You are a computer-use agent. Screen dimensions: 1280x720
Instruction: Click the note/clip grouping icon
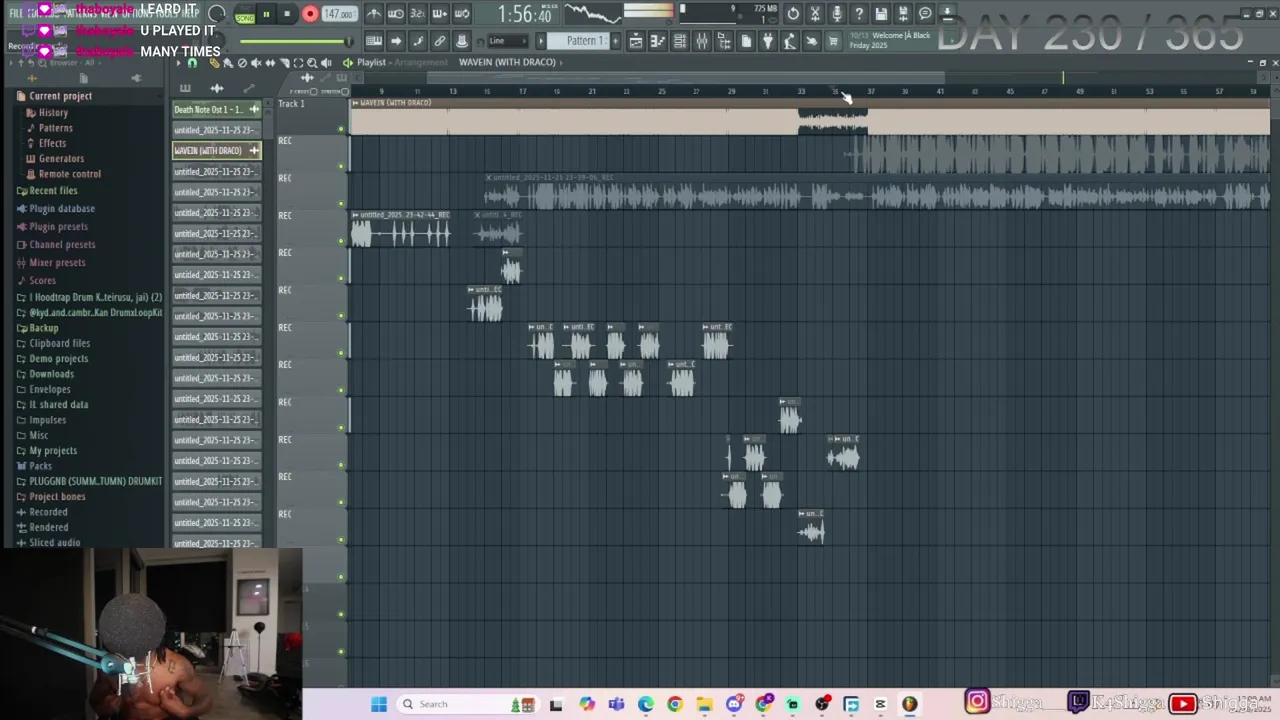pos(417,41)
